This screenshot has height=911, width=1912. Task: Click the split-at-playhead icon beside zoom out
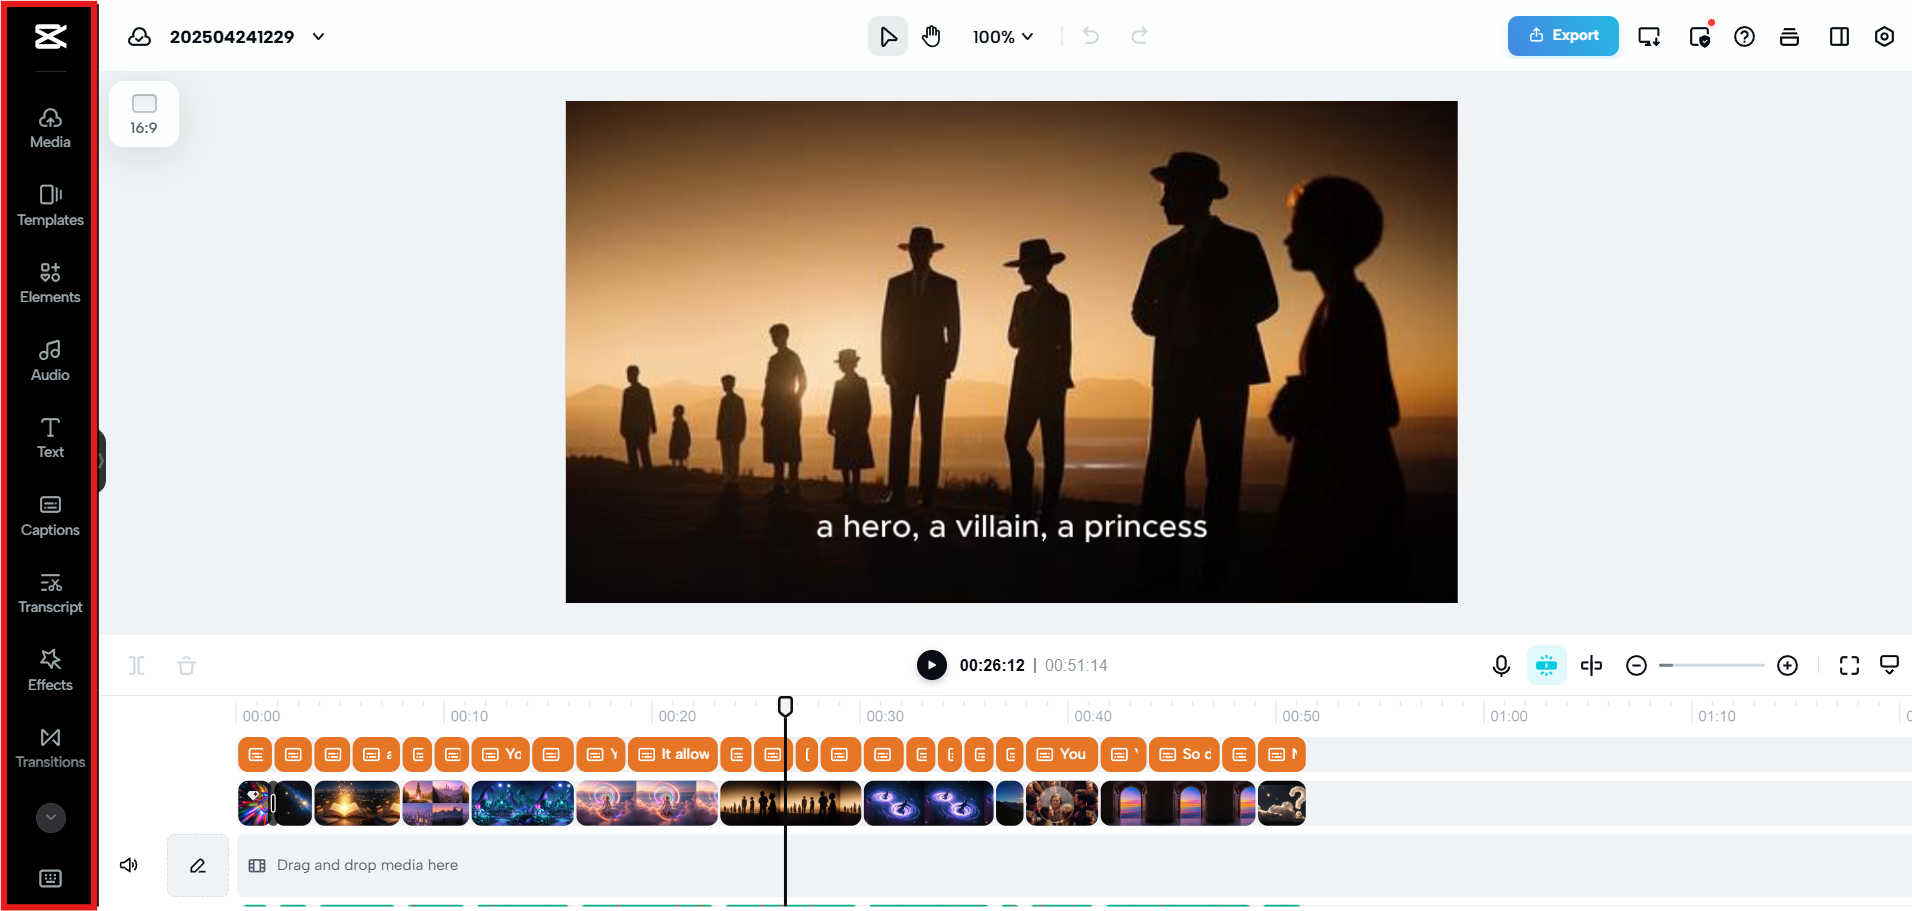click(1592, 666)
